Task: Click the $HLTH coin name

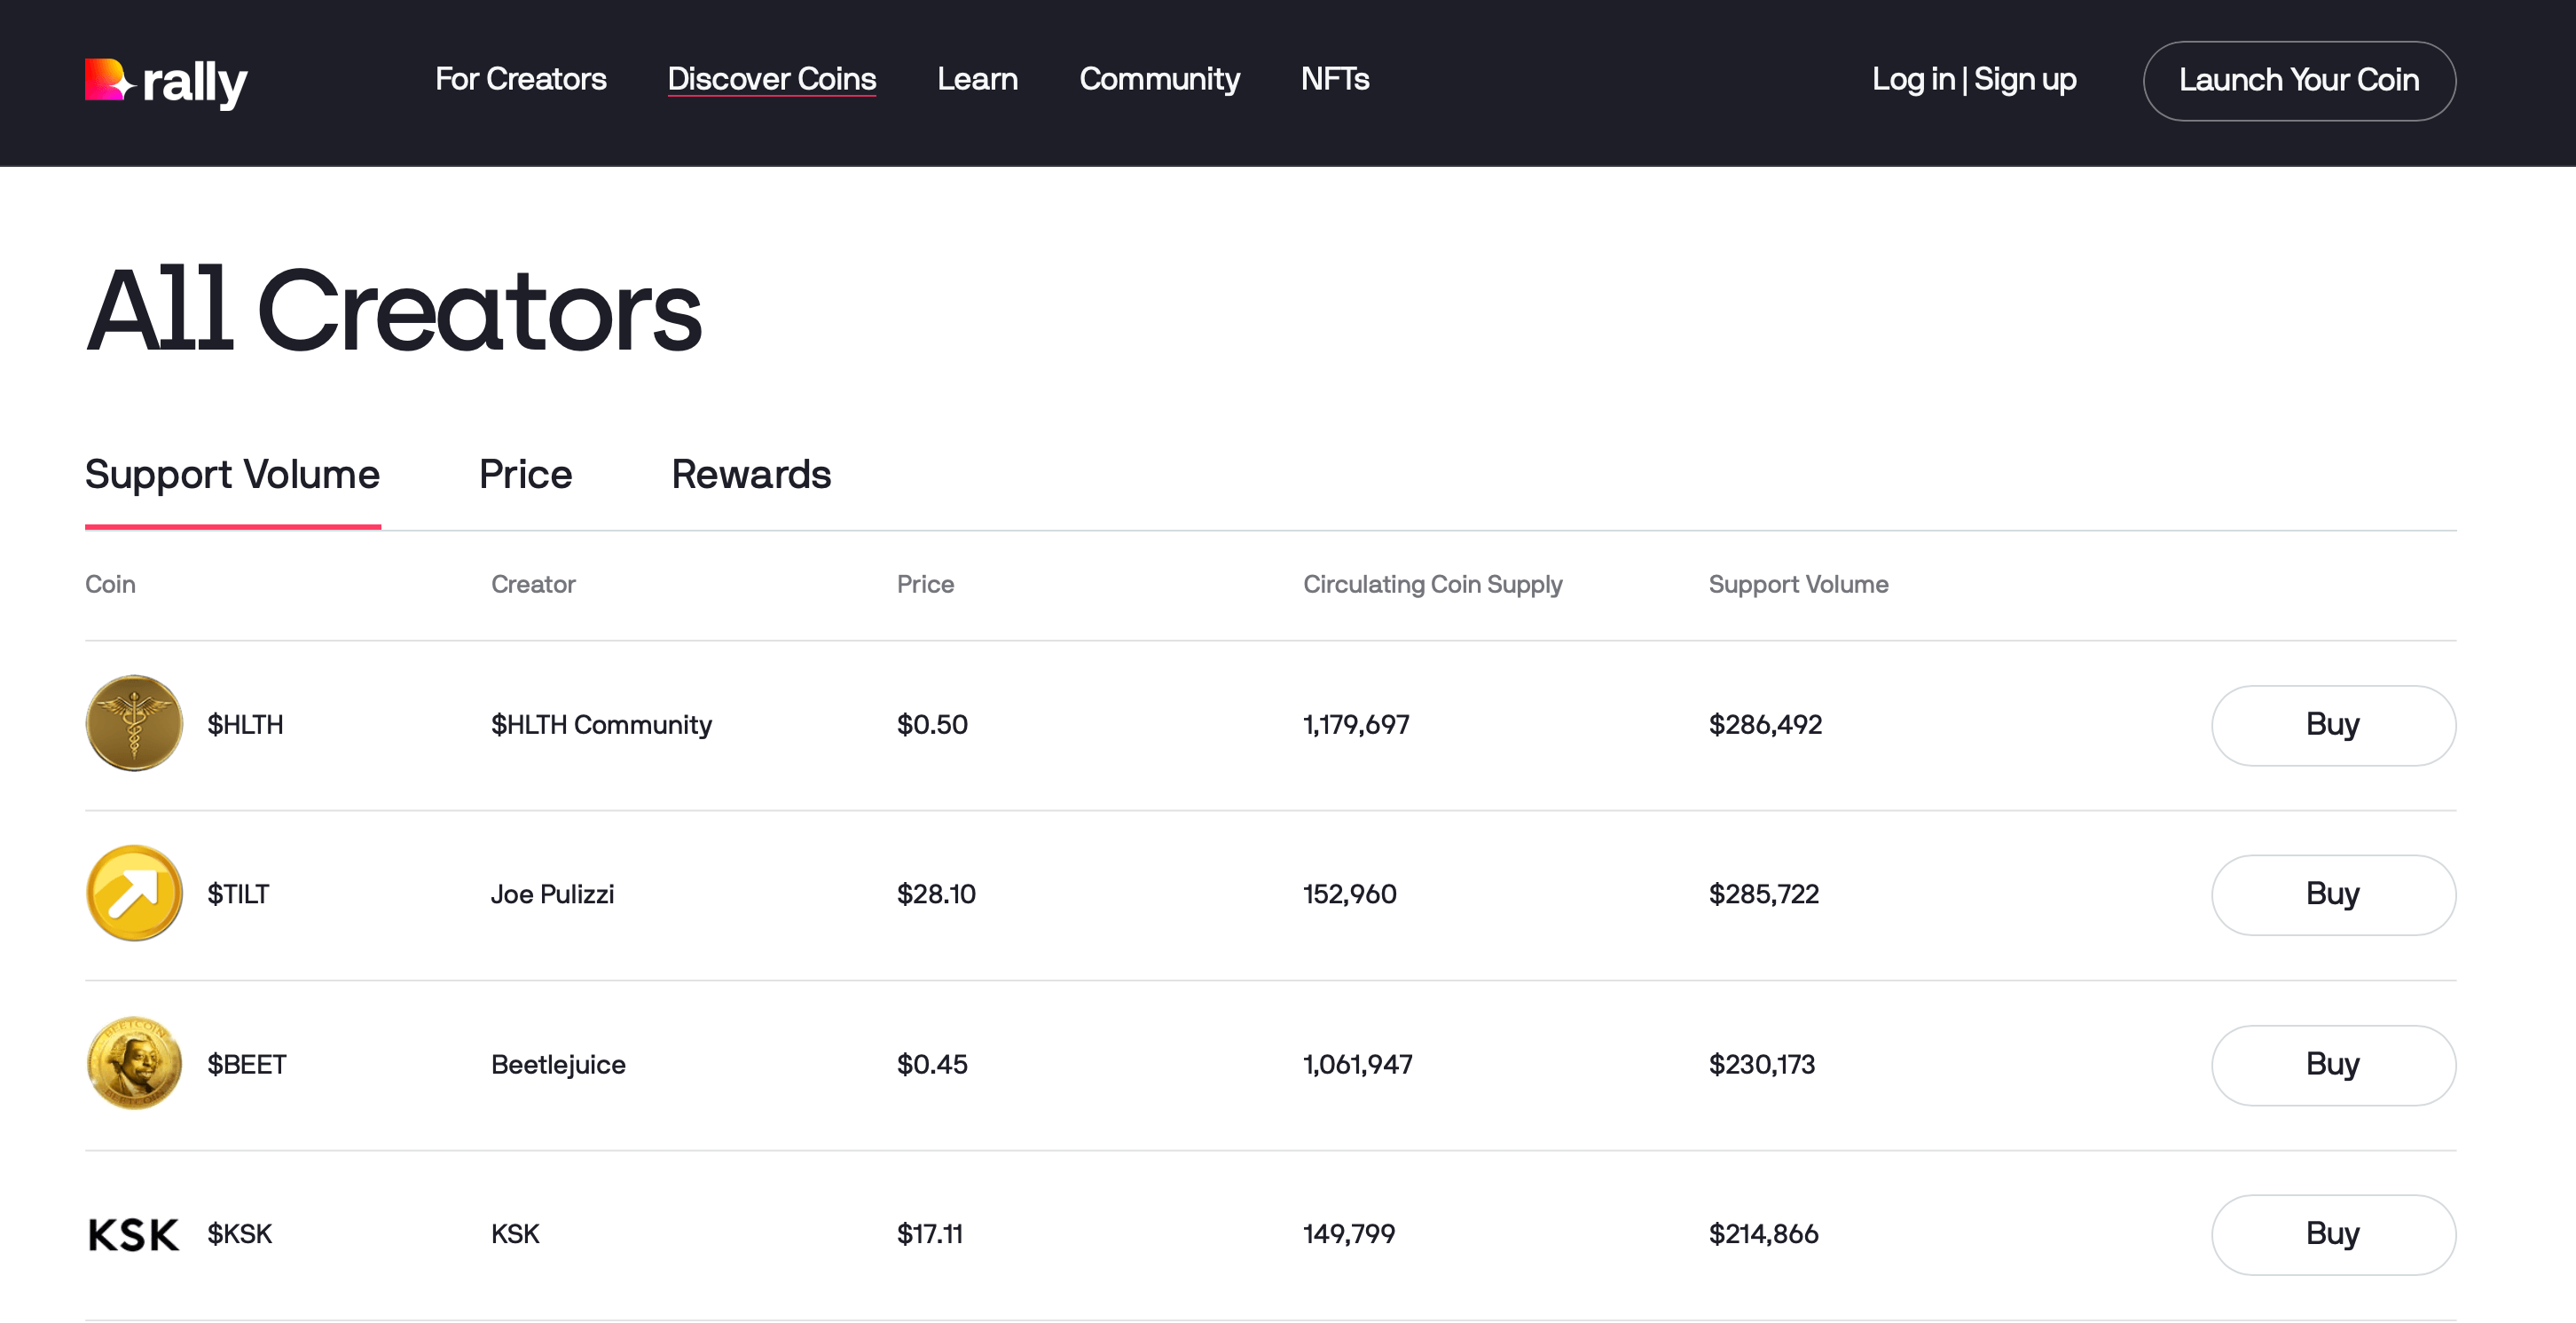Action: [x=245, y=724]
